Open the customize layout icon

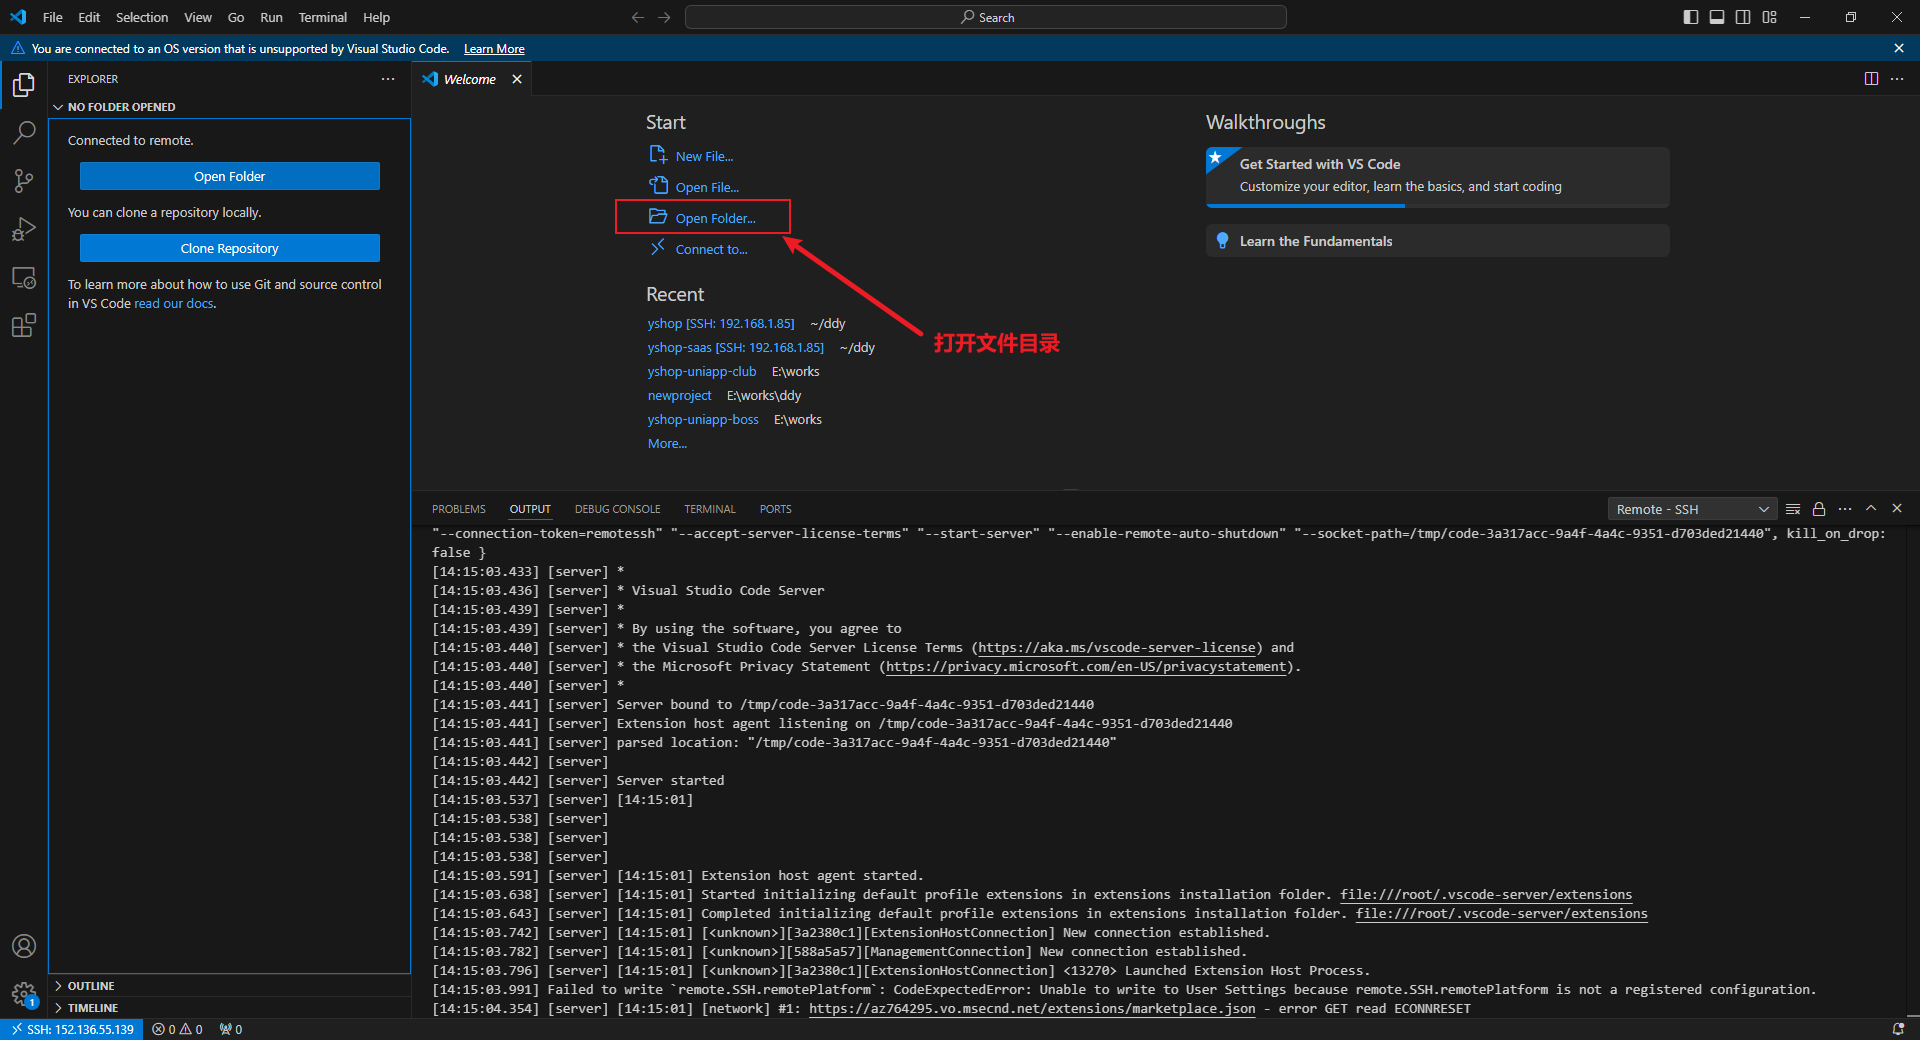point(1770,17)
